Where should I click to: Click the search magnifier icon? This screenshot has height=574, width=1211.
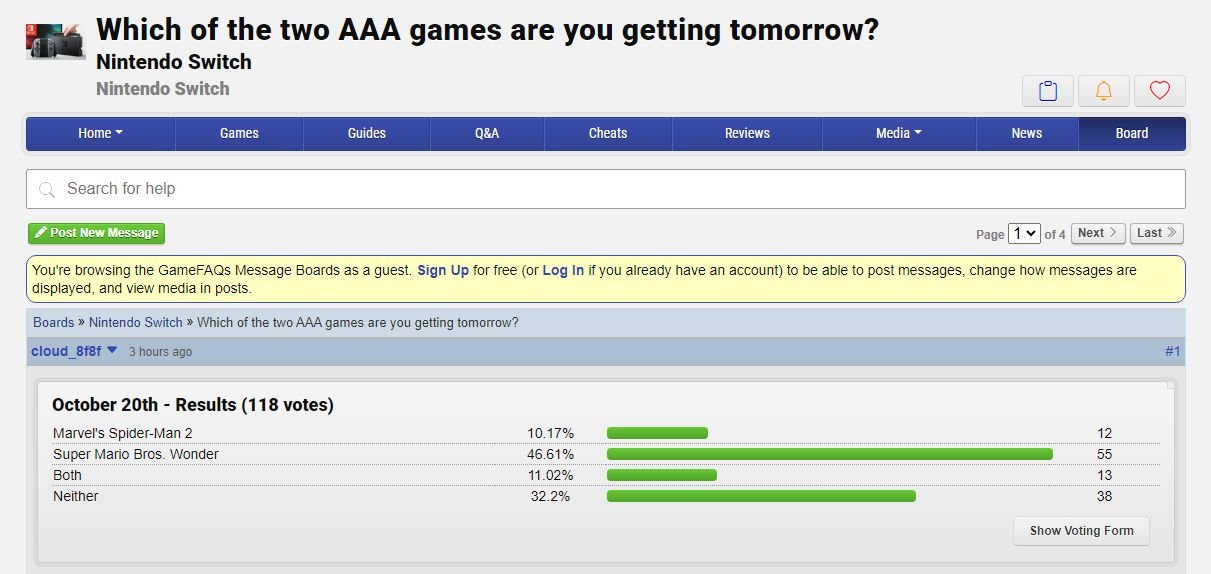[x=46, y=189]
